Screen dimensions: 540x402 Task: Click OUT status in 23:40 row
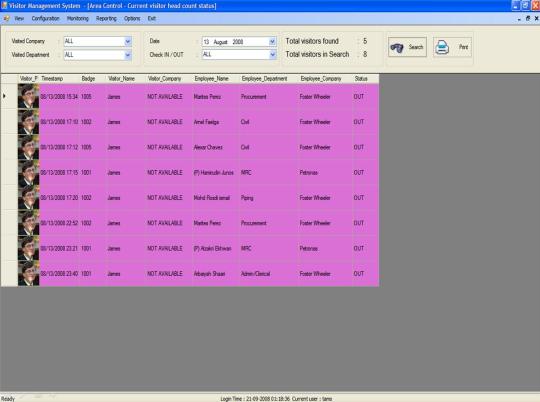pos(359,274)
